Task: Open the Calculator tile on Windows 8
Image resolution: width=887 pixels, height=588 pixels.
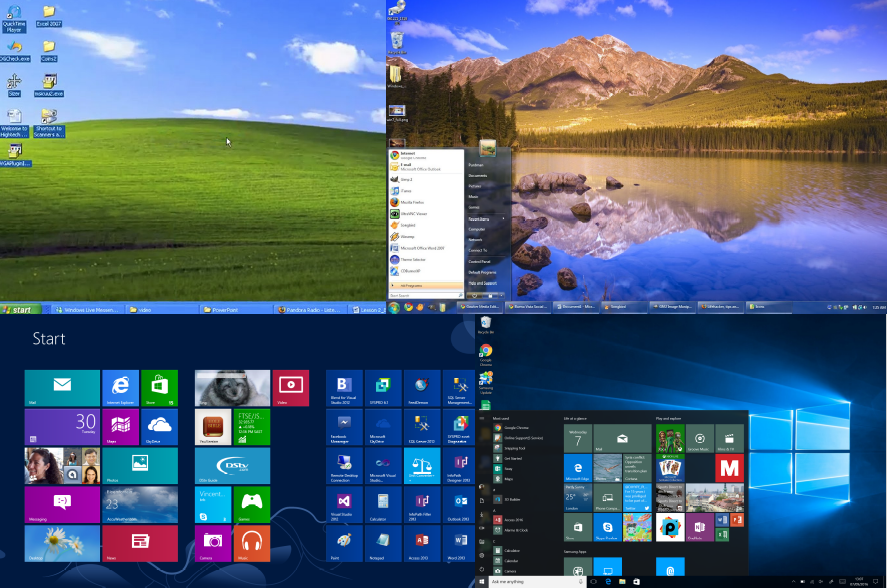Action: click(x=383, y=505)
